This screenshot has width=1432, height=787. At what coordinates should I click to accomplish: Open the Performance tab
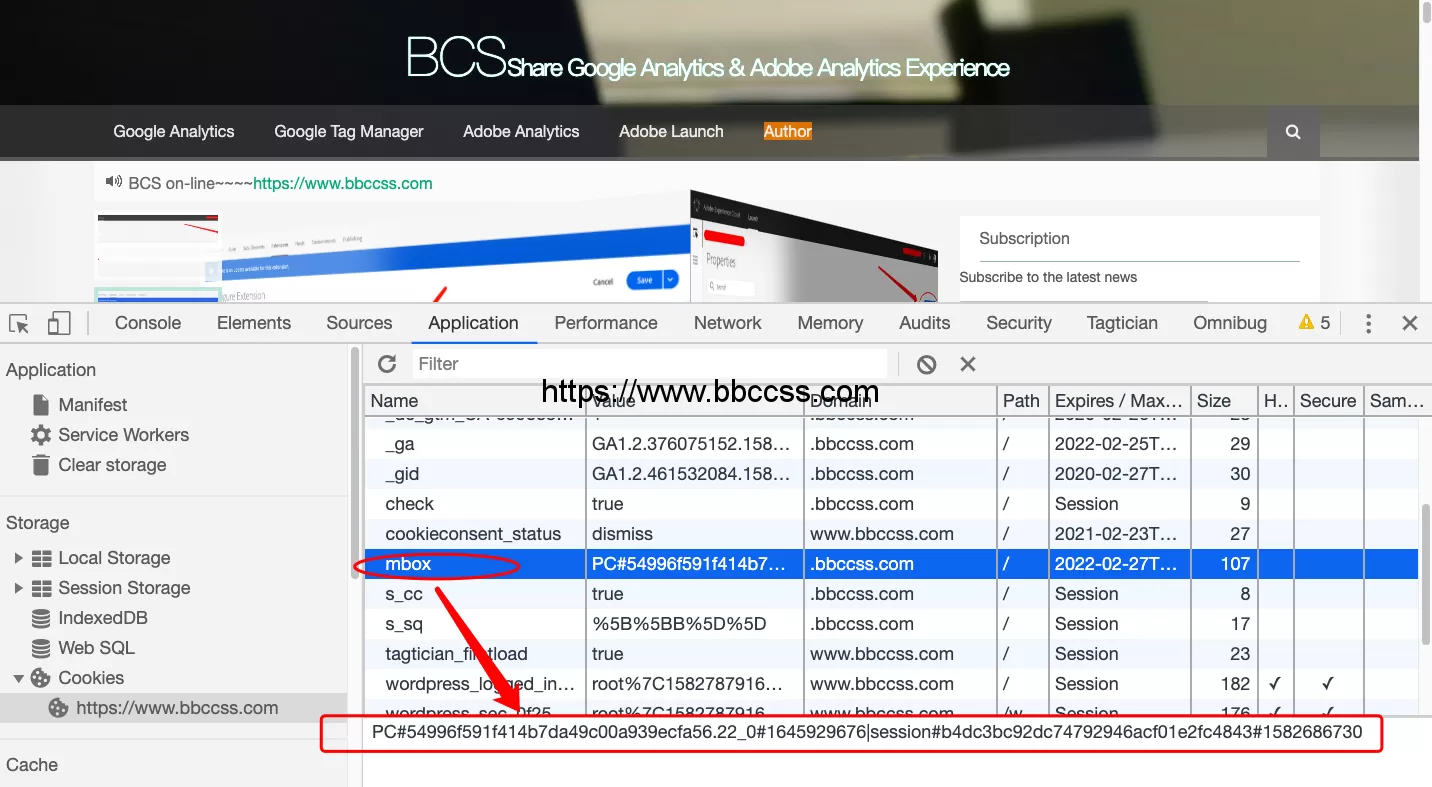click(x=606, y=323)
